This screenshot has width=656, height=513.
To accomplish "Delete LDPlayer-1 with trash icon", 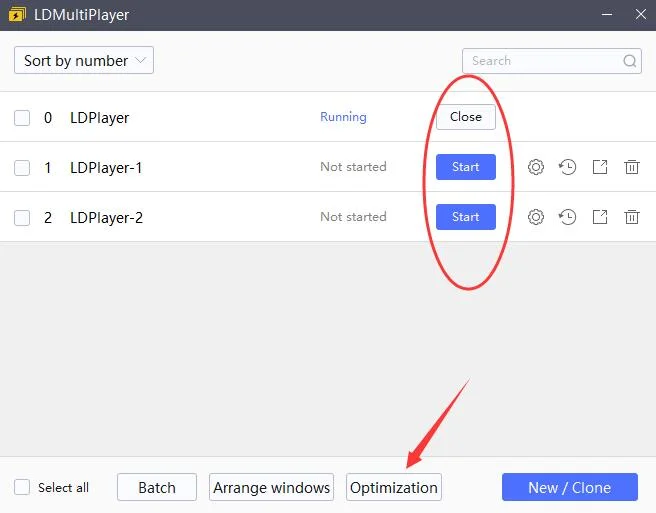I will [x=632, y=167].
